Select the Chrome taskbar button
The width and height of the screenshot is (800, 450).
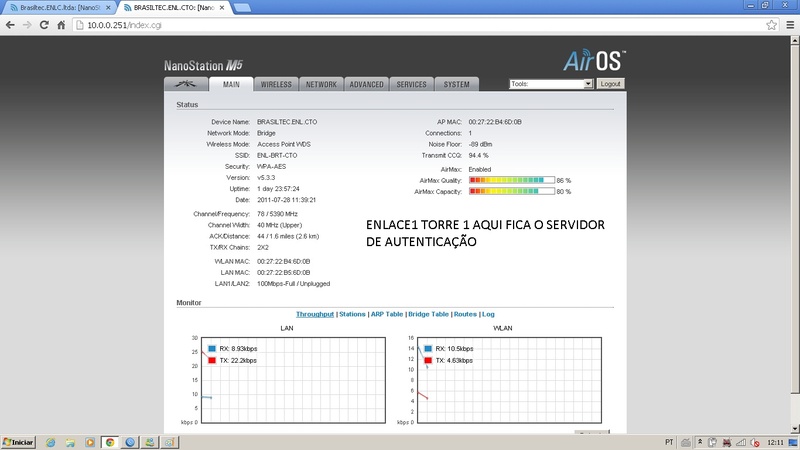pyautogui.click(x=110, y=442)
